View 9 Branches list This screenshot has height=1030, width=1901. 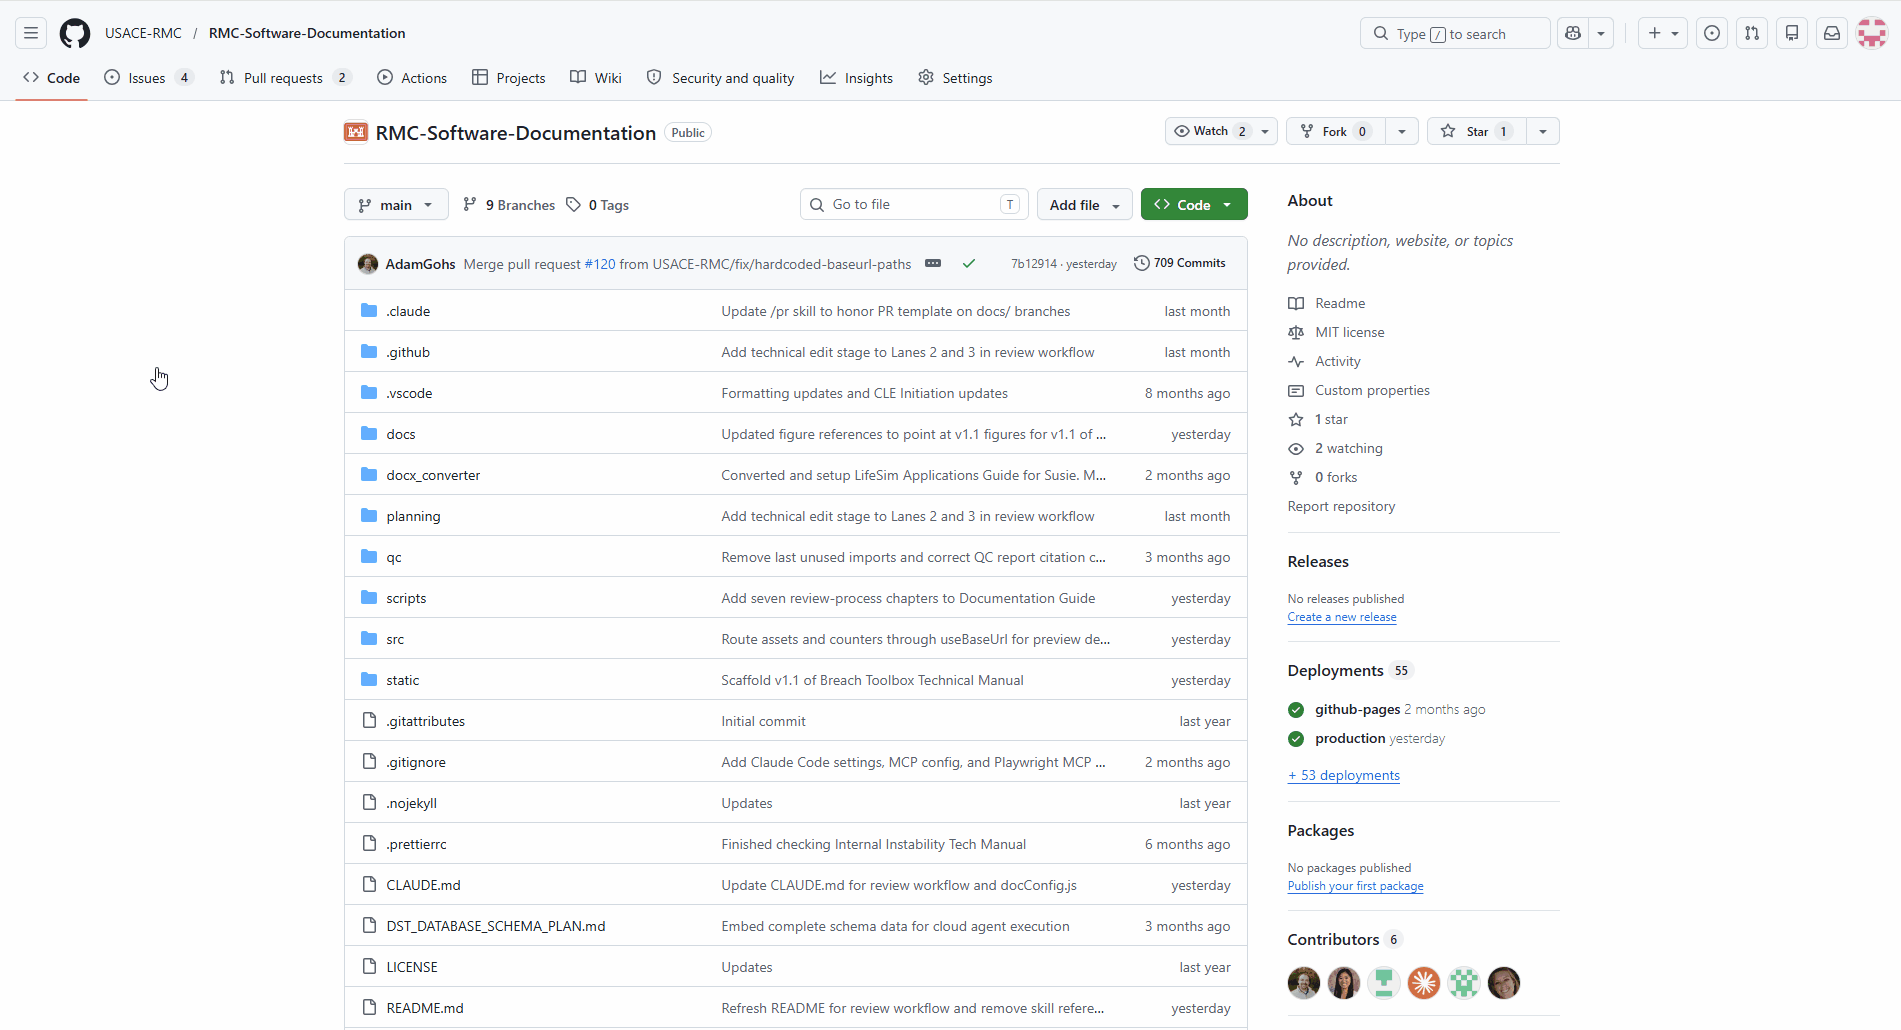coord(509,205)
